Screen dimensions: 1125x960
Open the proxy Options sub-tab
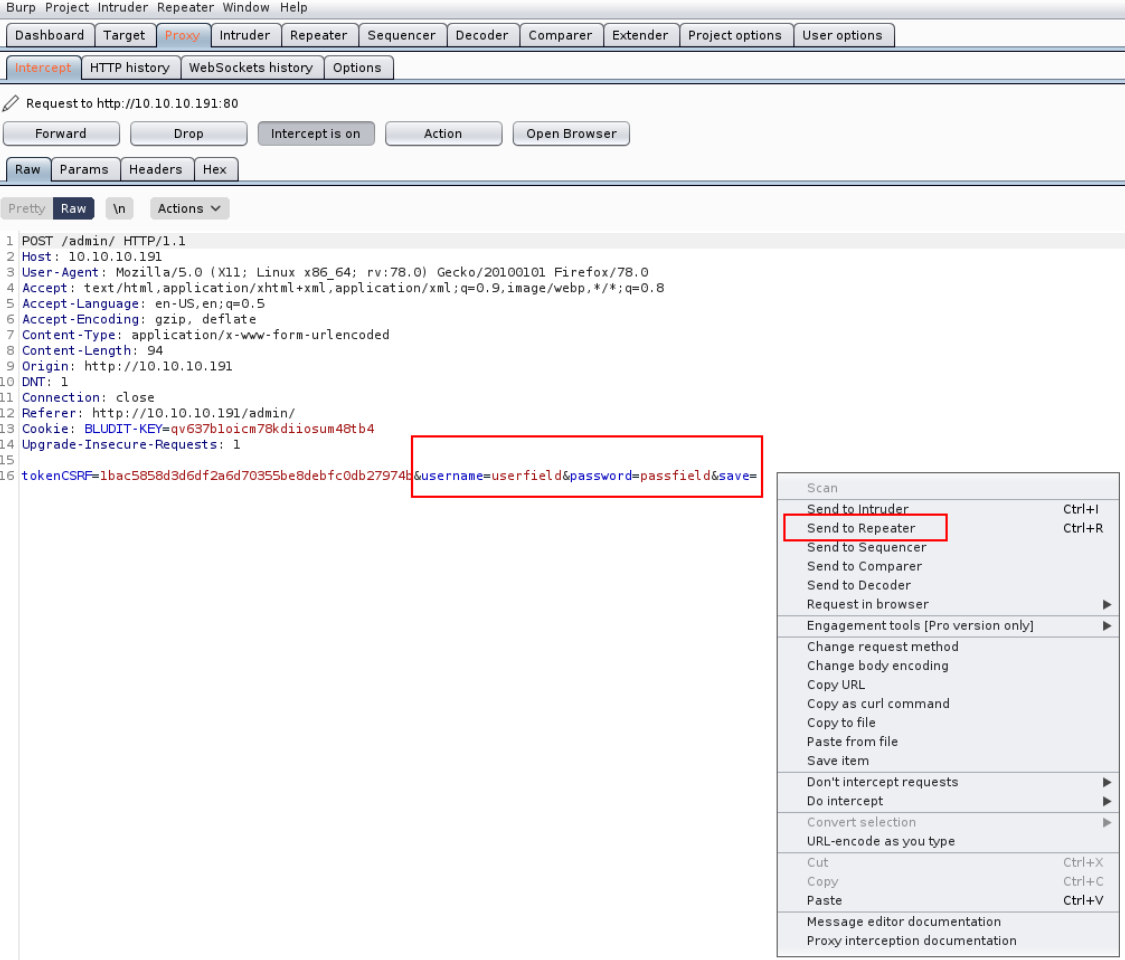tap(357, 67)
